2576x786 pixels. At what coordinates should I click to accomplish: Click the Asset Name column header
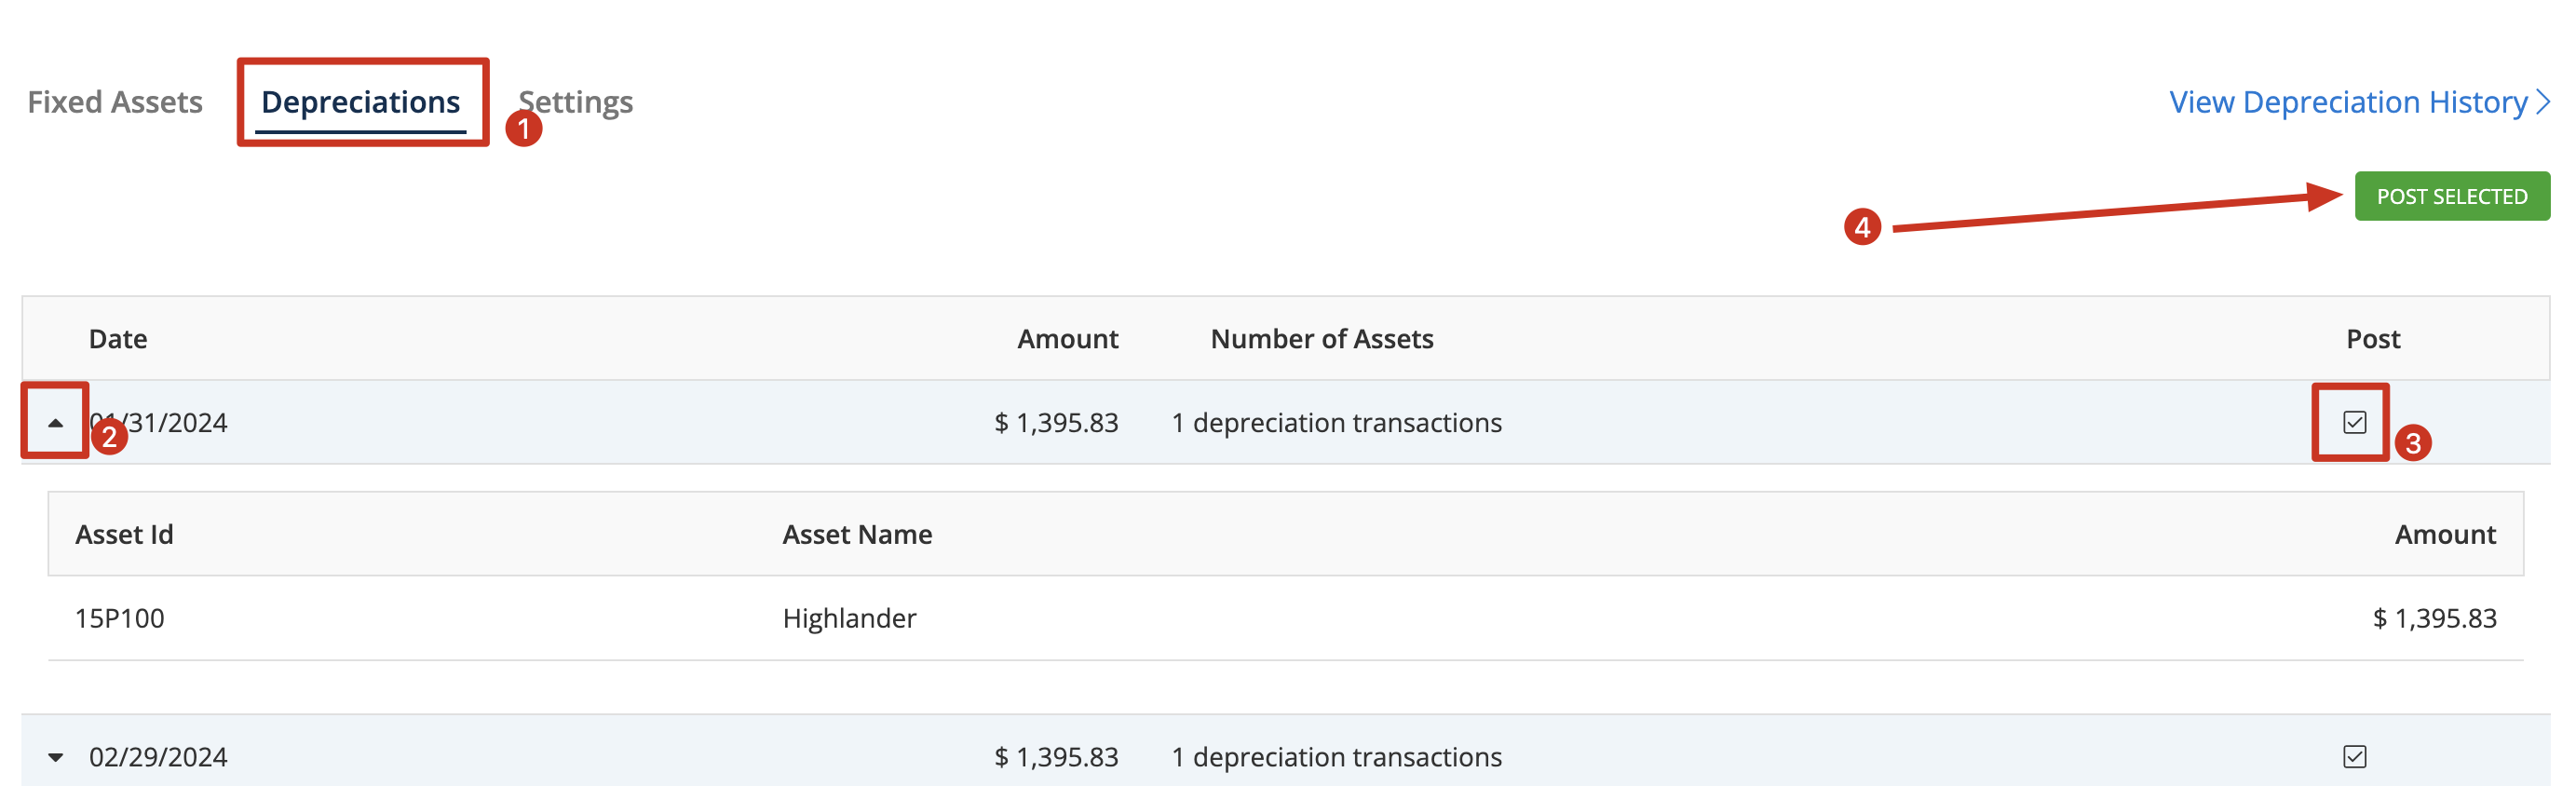(857, 534)
